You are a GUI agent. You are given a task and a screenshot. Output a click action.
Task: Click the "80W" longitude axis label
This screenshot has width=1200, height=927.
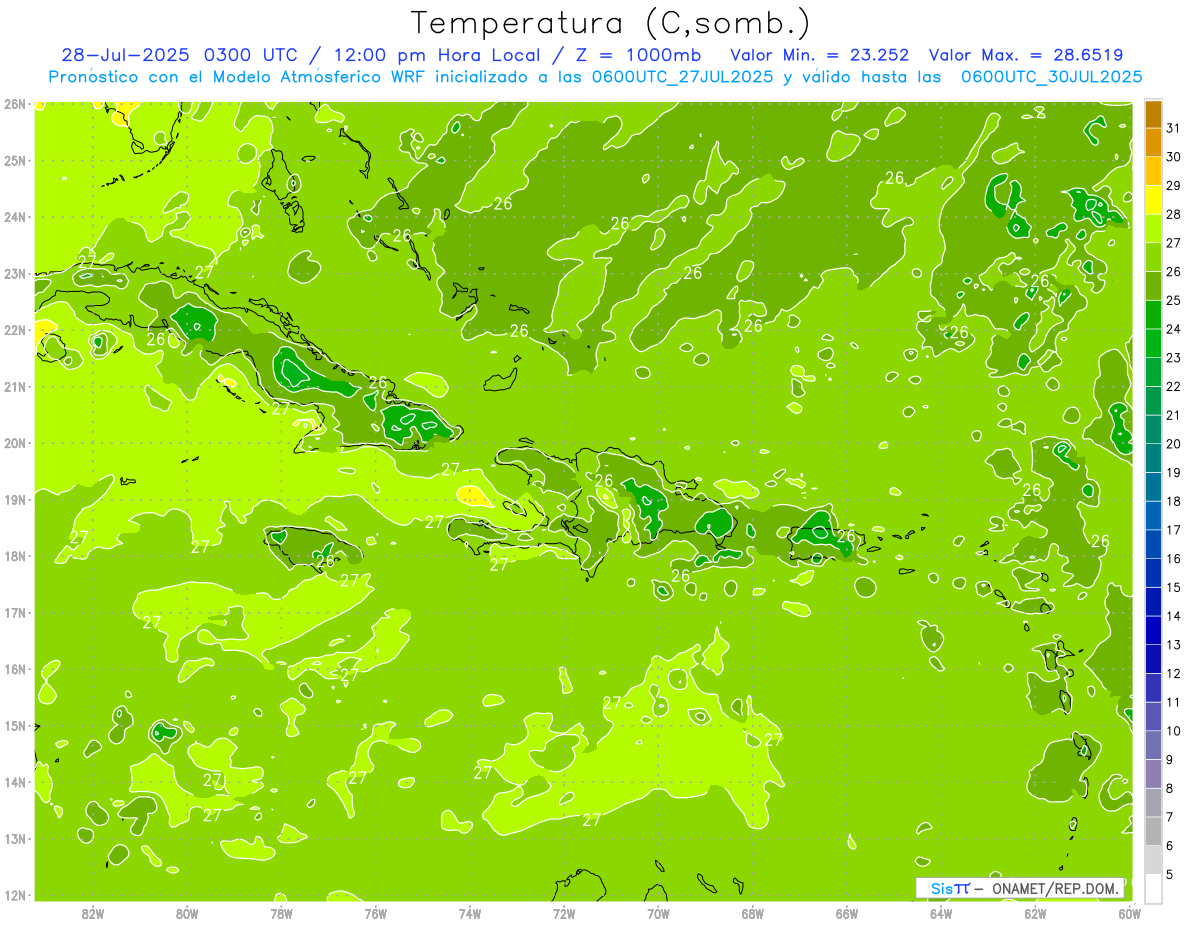click(186, 913)
